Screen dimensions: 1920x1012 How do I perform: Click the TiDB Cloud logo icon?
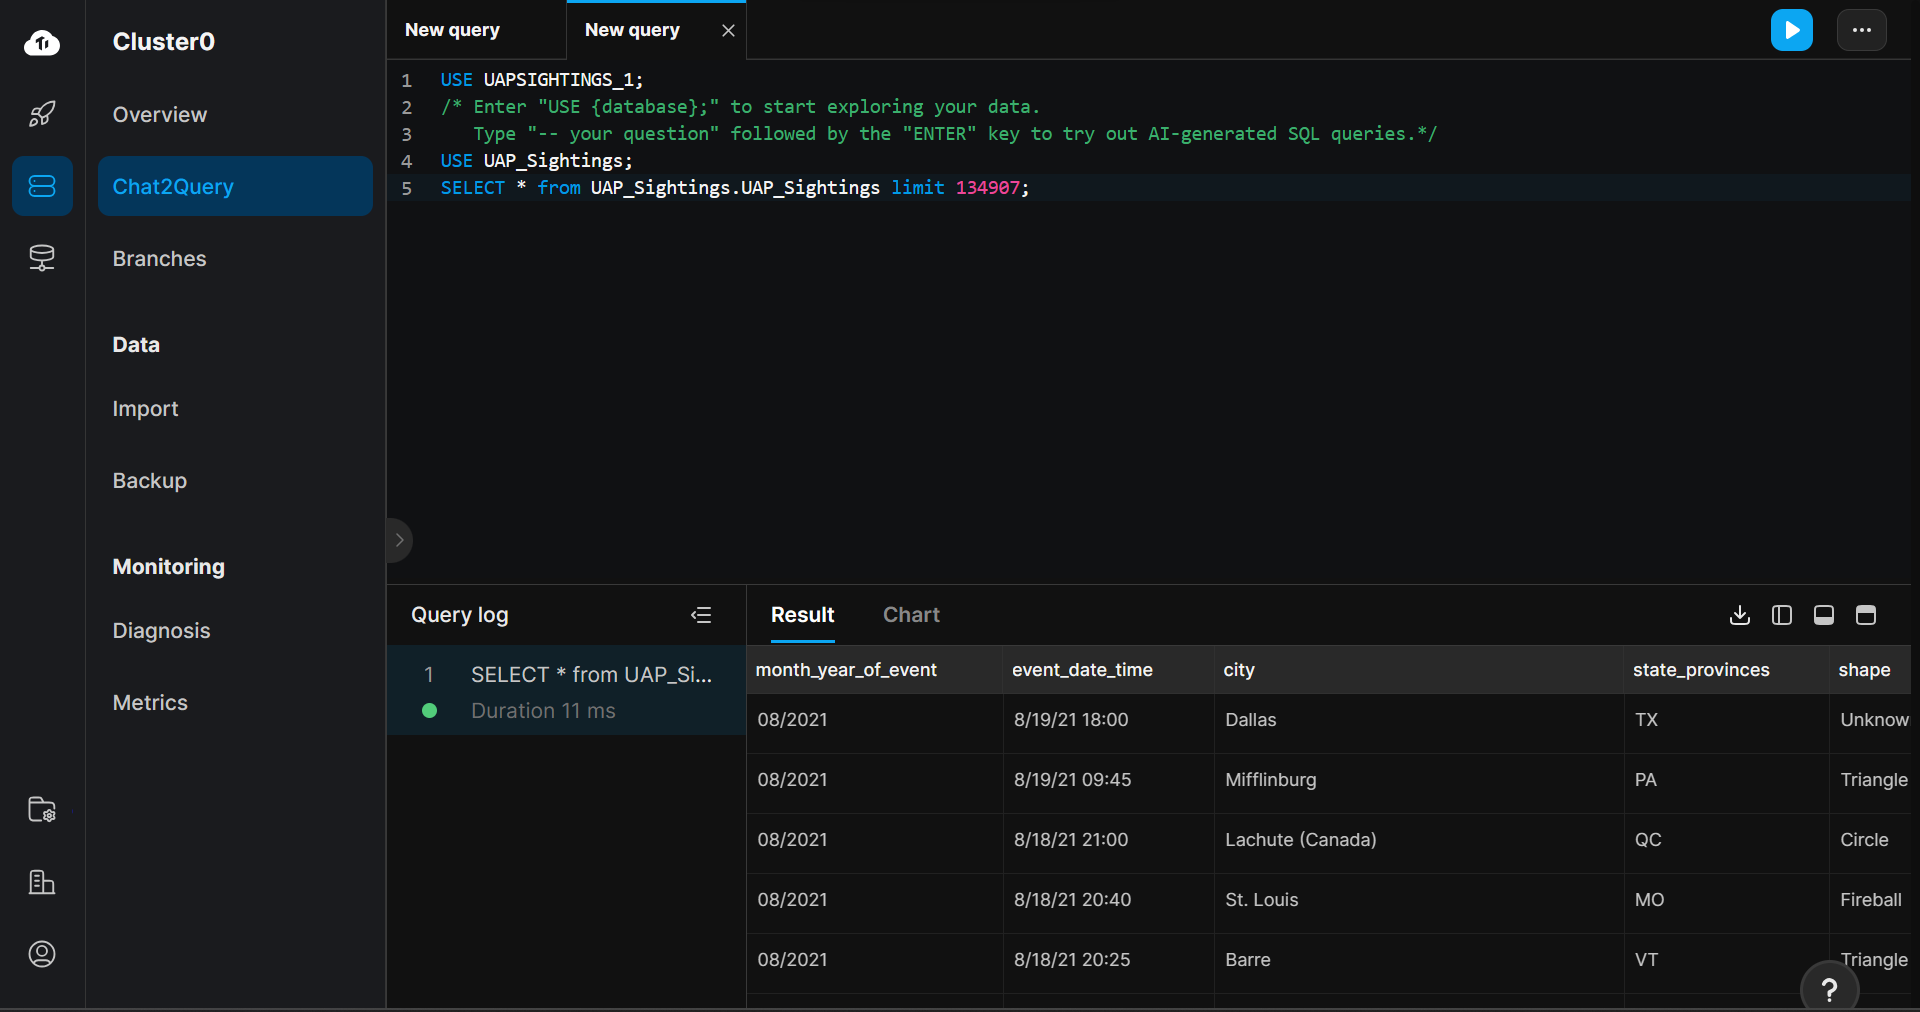[42, 42]
